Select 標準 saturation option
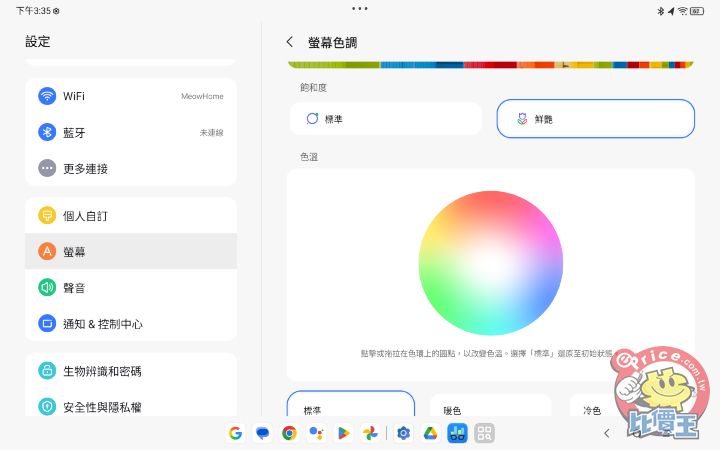This screenshot has height=450, width=720. coord(386,119)
